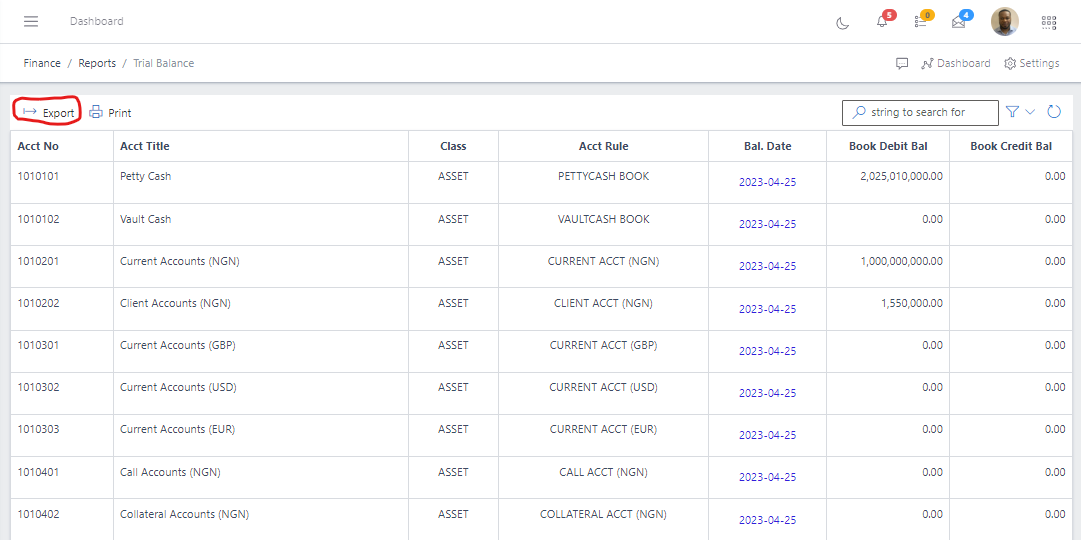1081x540 pixels.
Task: Click the CURRENT ACCT (GBP) rule cell
Action: point(603,346)
